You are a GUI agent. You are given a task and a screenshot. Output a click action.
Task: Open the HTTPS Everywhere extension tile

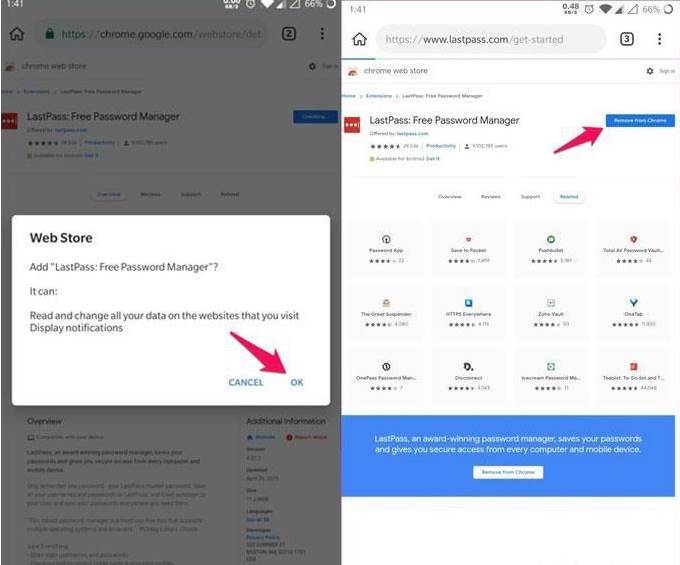[x=468, y=312]
